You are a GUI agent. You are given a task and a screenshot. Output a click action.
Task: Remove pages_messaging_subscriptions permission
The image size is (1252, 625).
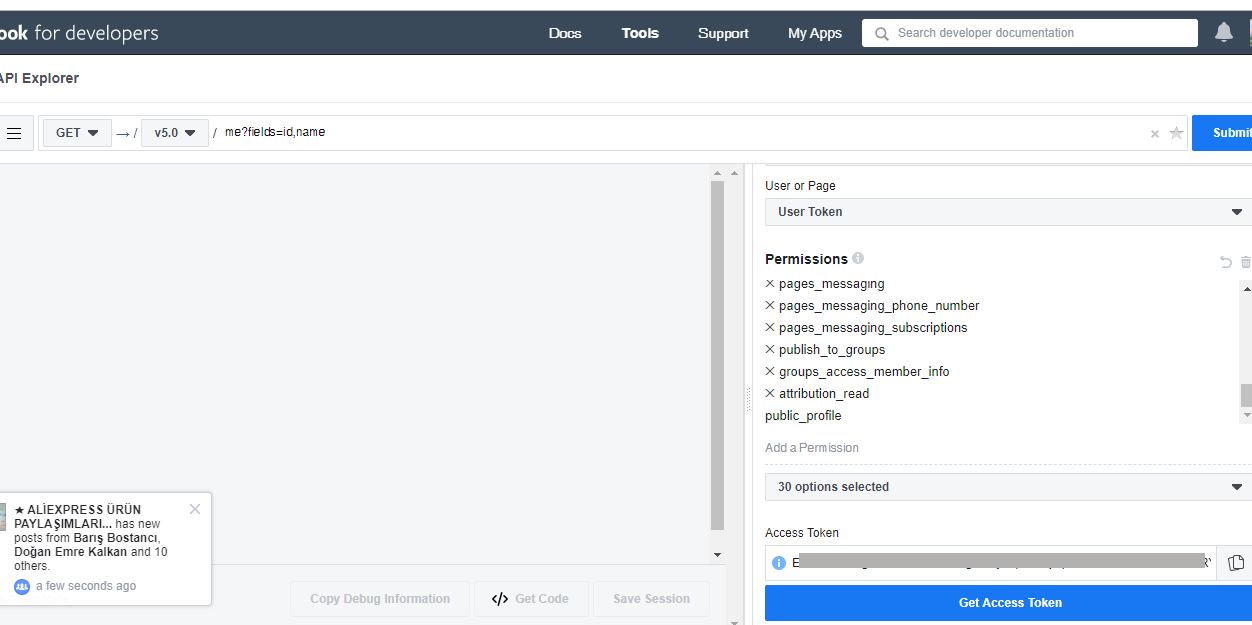pyautogui.click(x=770, y=328)
